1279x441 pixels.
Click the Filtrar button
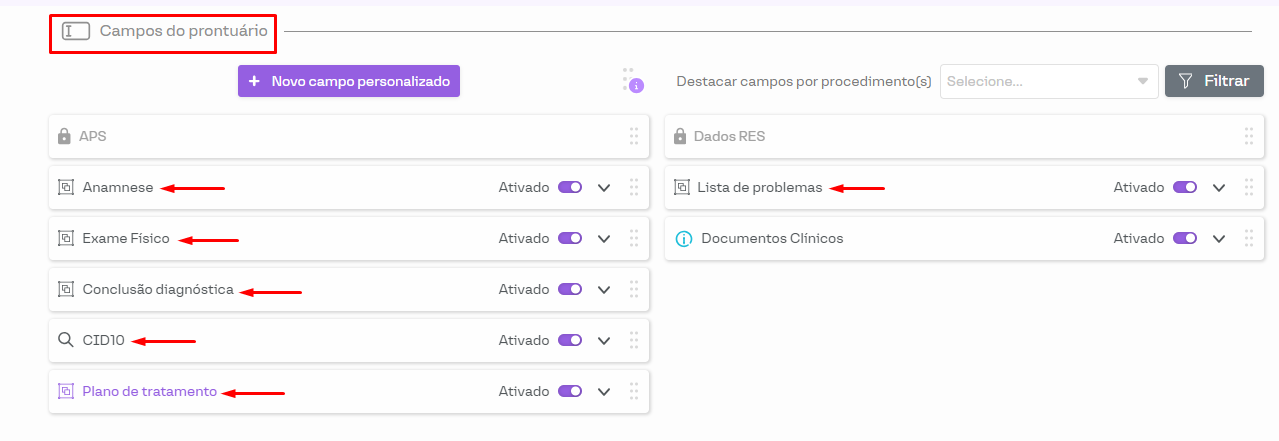click(x=1214, y=81)
